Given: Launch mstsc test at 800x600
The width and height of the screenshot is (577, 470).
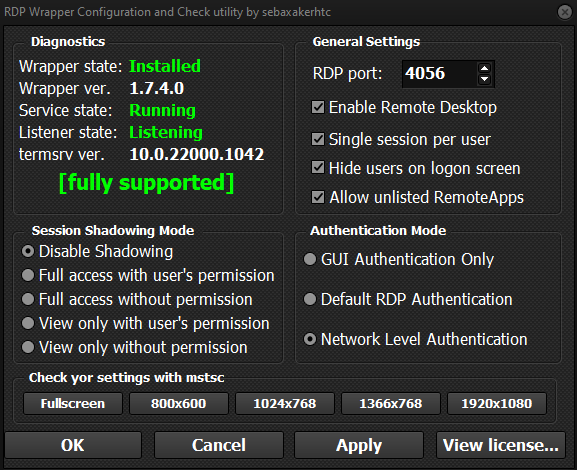Looking at the screenshot, I should pyautogui.click(x=179, y=403).
